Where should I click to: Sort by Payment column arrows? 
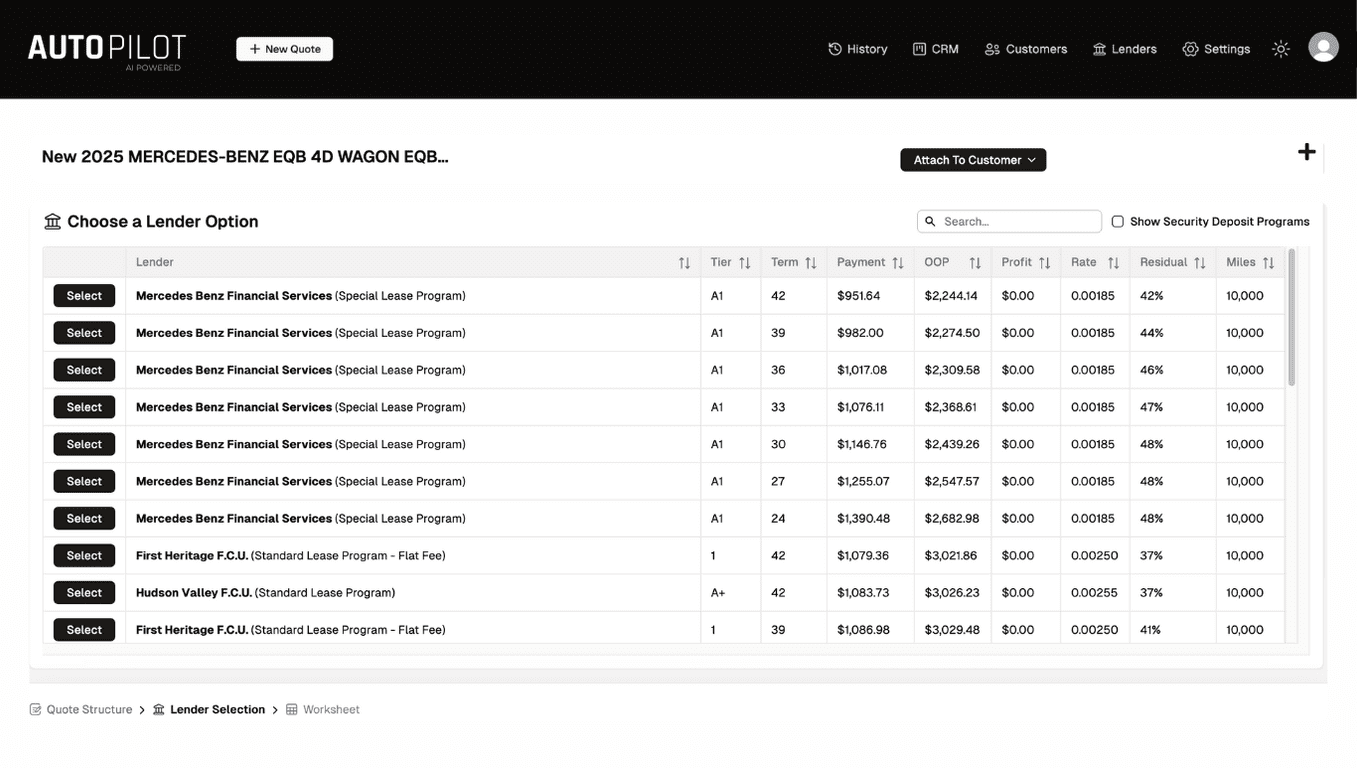point(898,263)
